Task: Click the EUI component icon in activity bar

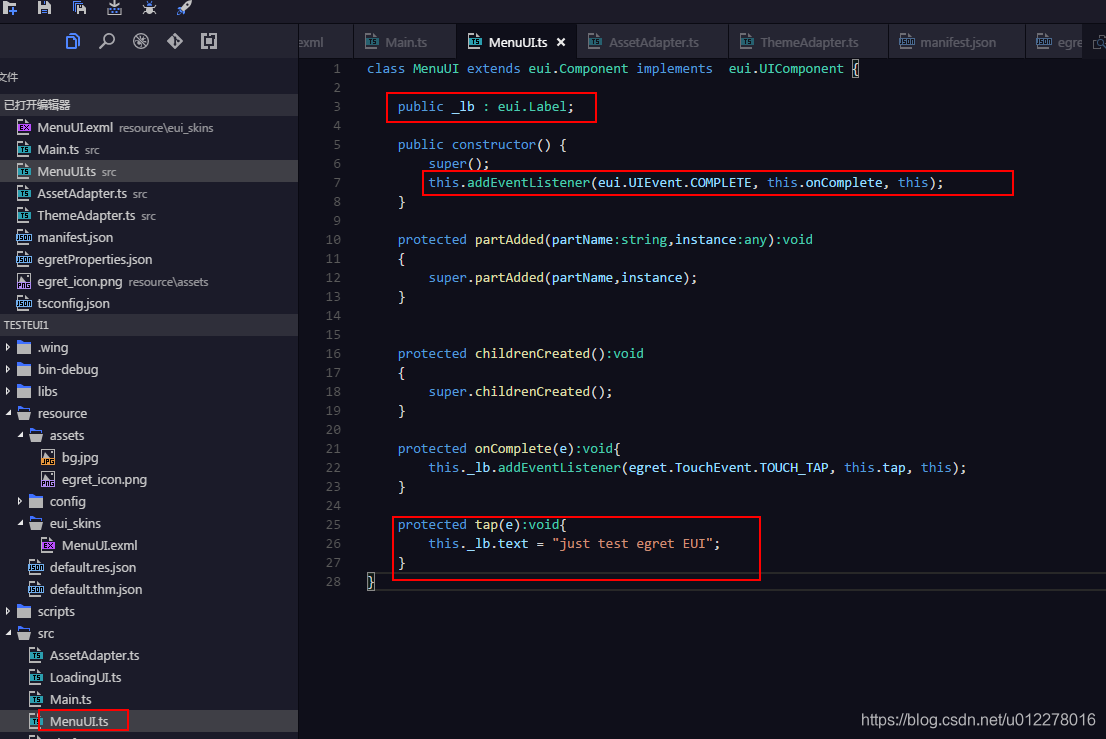Action: (x=140, y=41)
